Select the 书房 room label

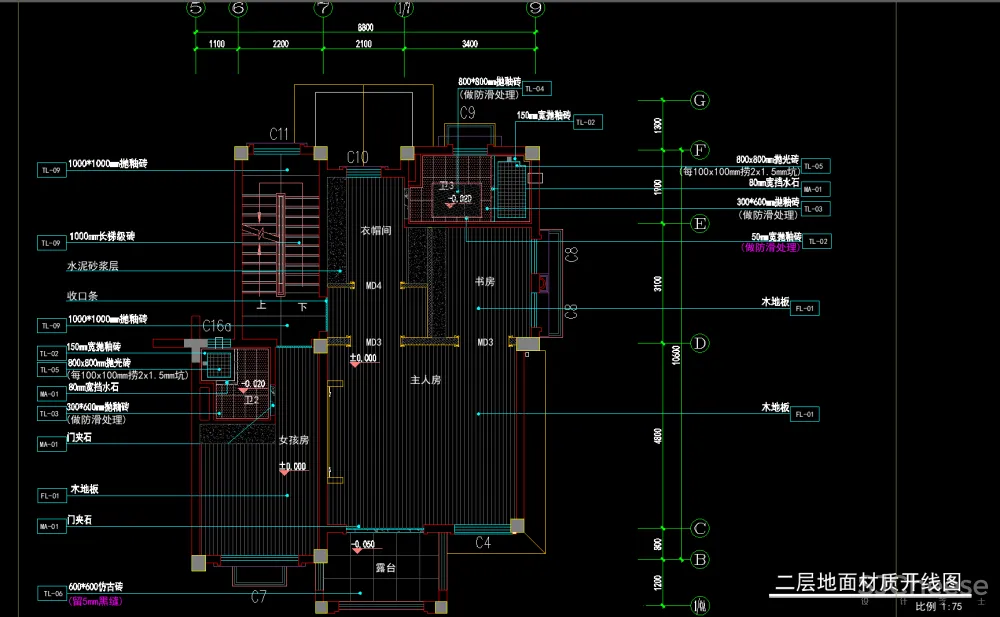click(485, 282)
